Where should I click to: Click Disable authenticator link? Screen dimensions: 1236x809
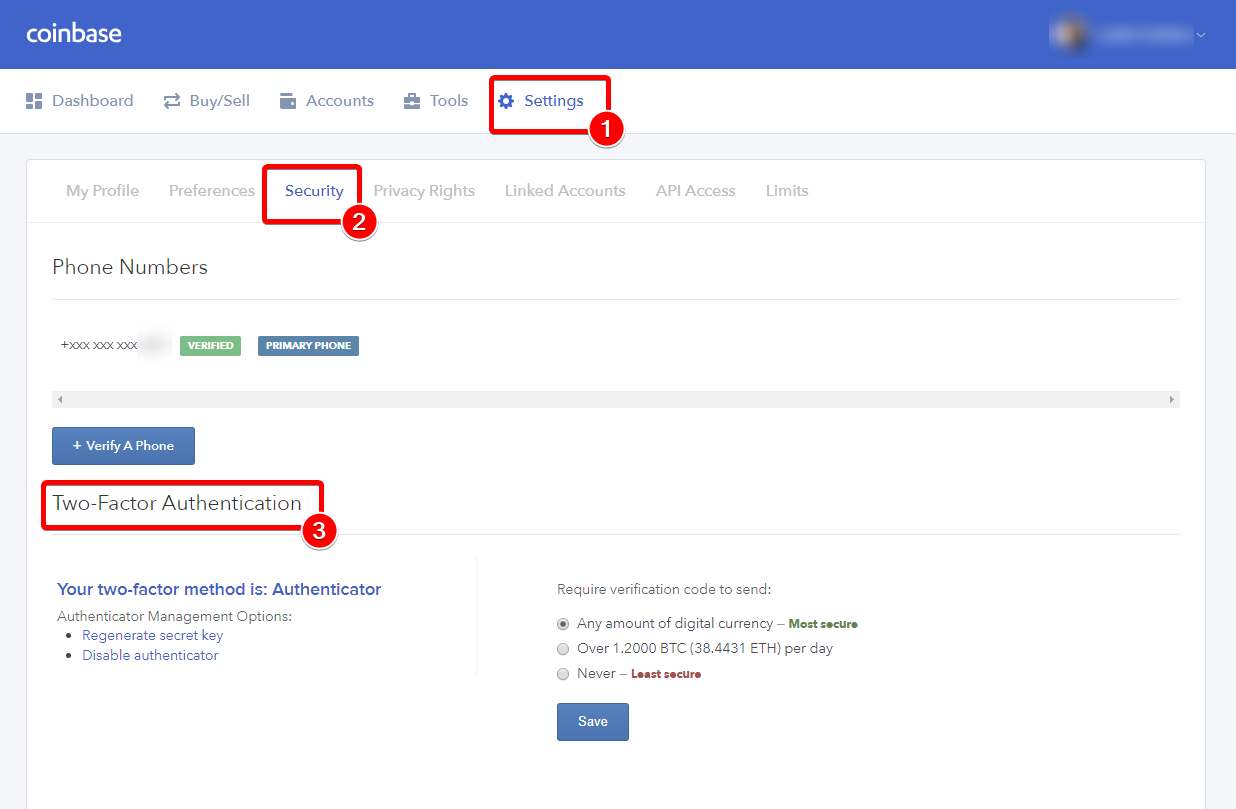point(150,655)
